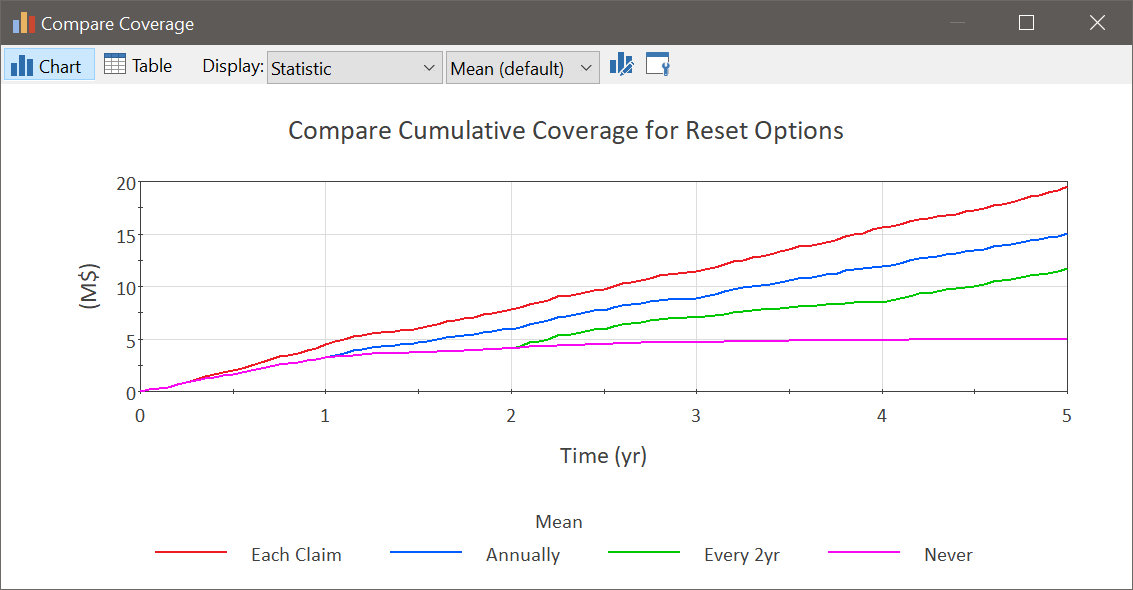Maximize the Compare Coverage window

click(1026, 23)
